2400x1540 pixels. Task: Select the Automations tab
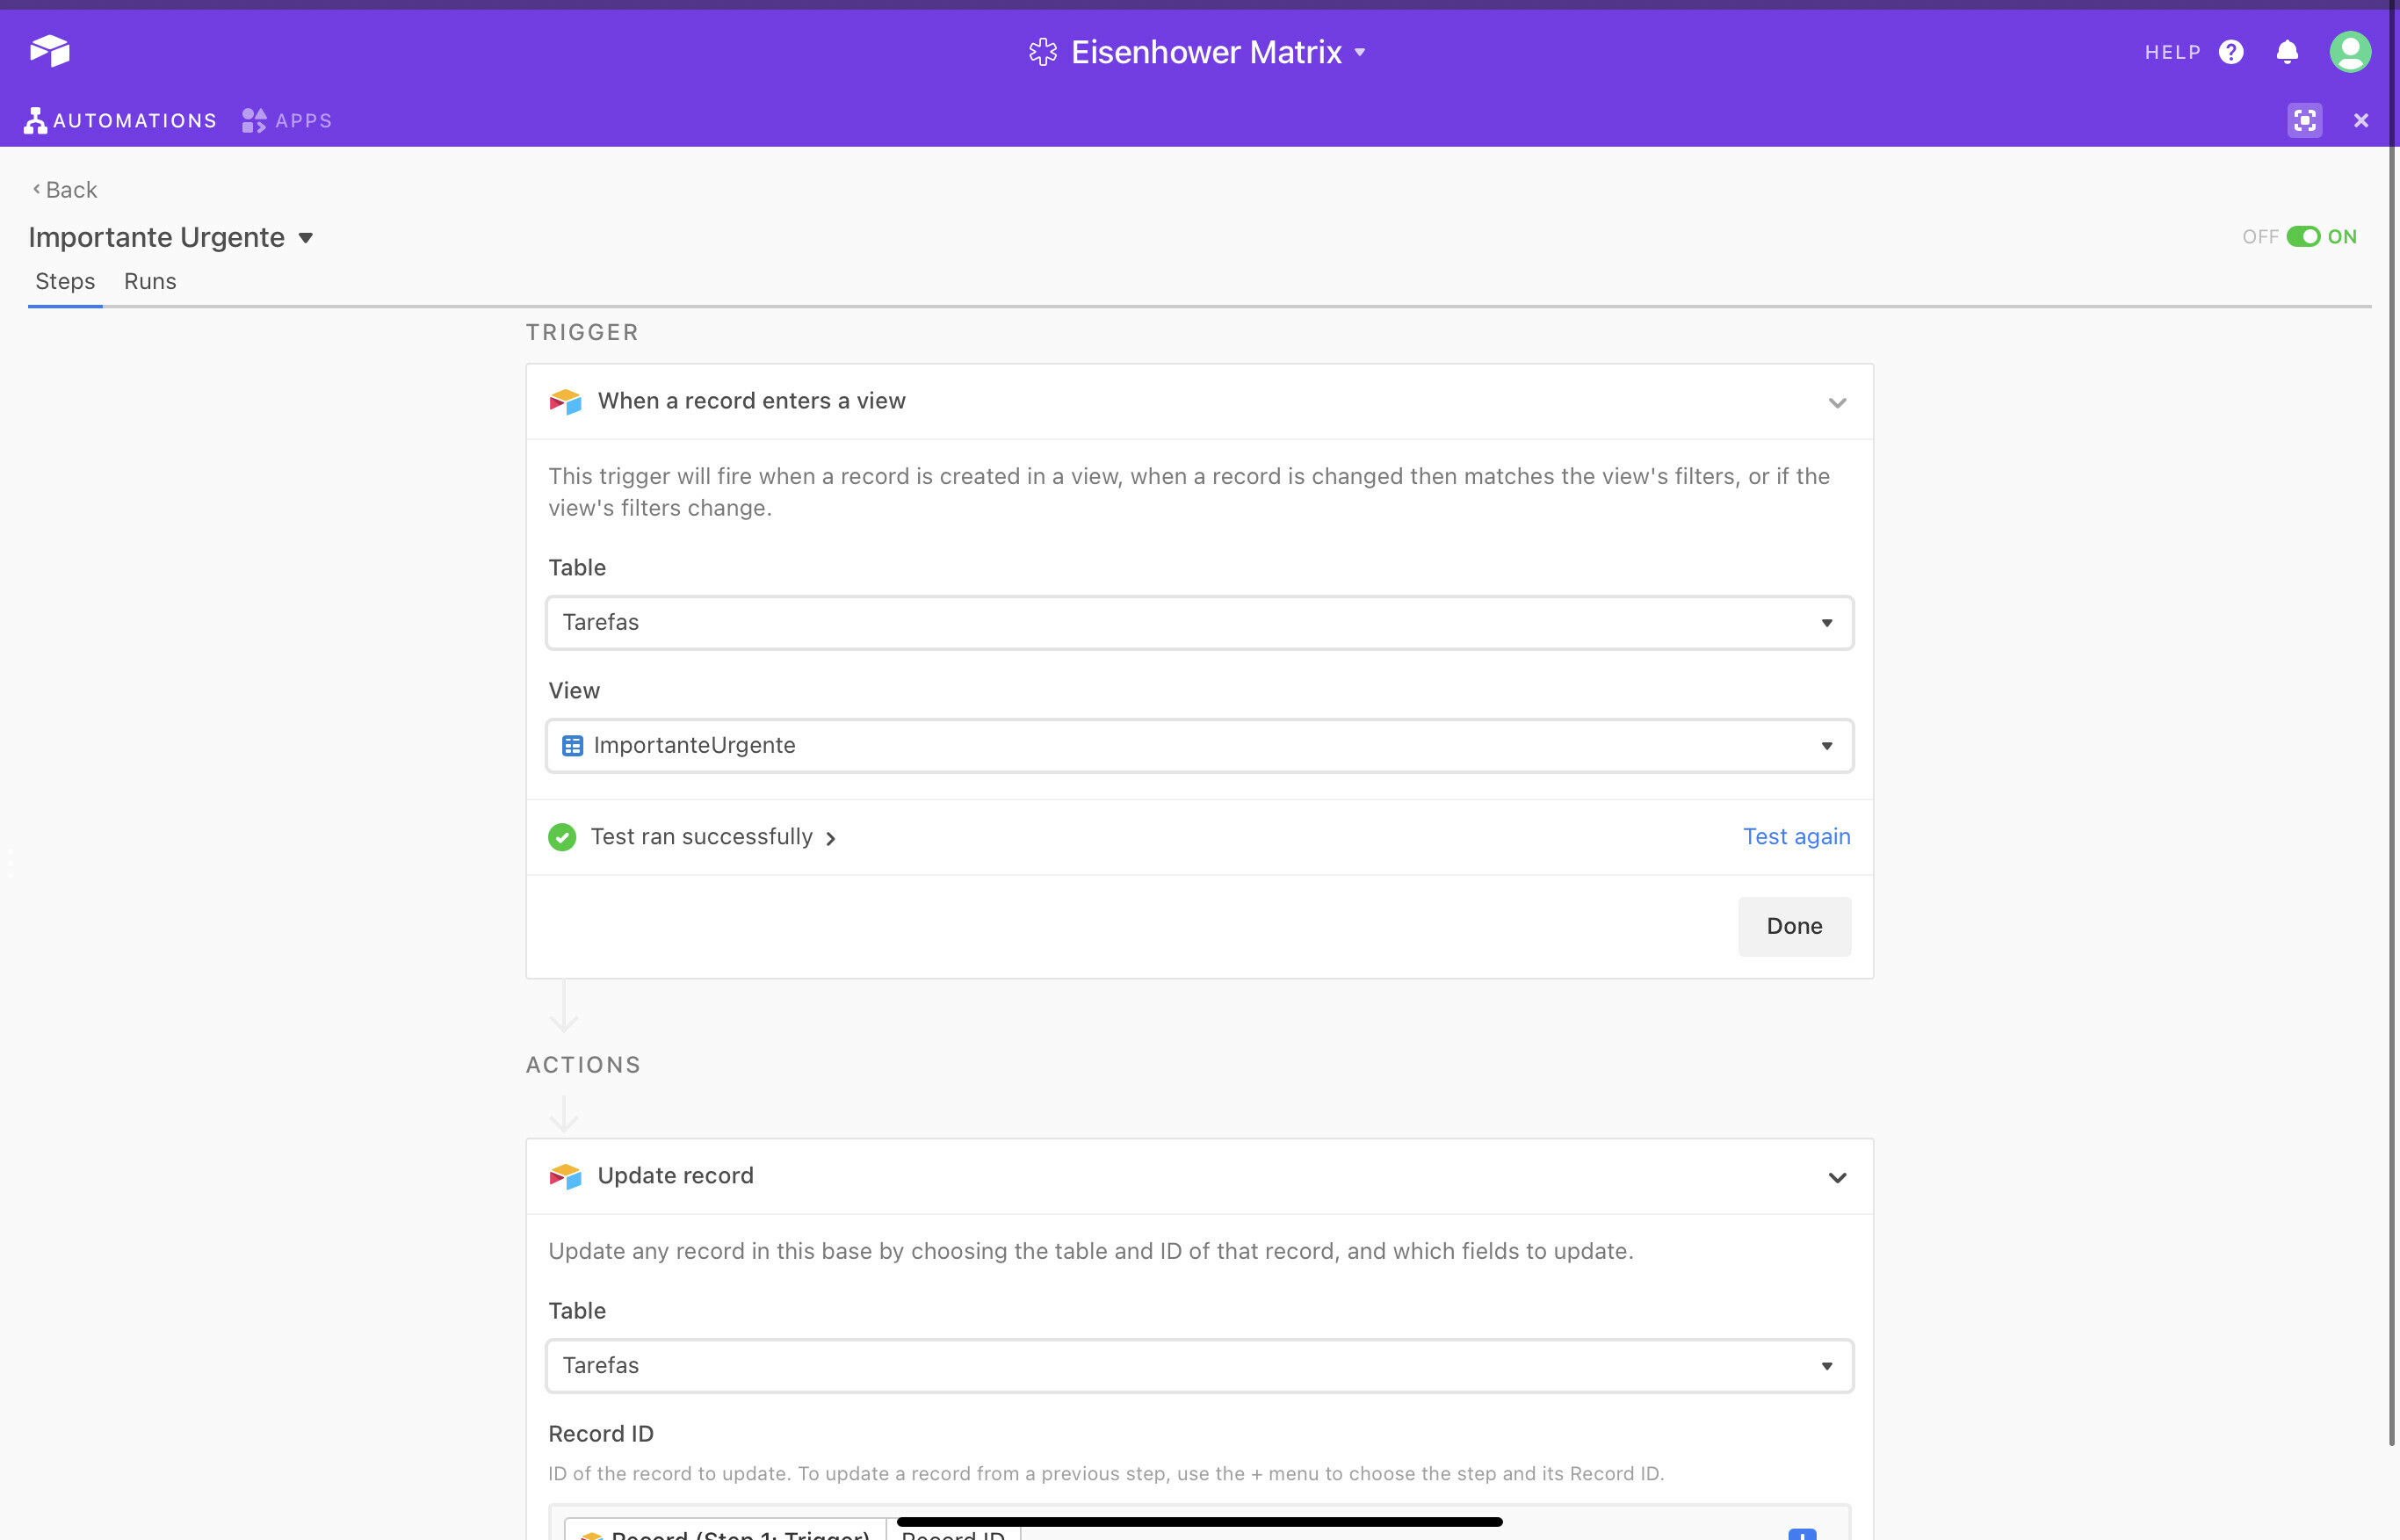(x=120, y=121)
